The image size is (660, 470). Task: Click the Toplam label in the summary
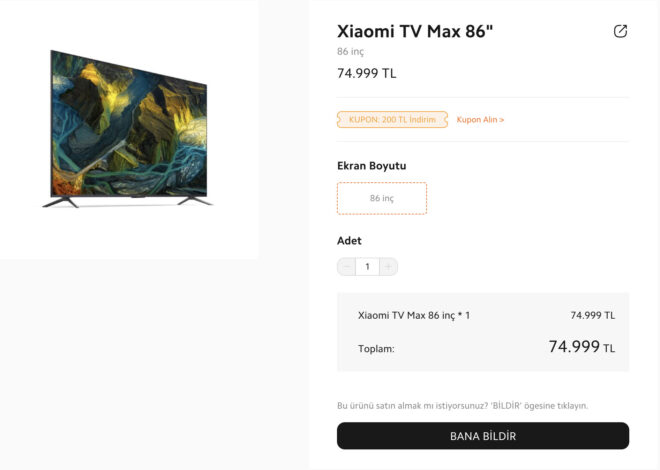pos(376,349)
